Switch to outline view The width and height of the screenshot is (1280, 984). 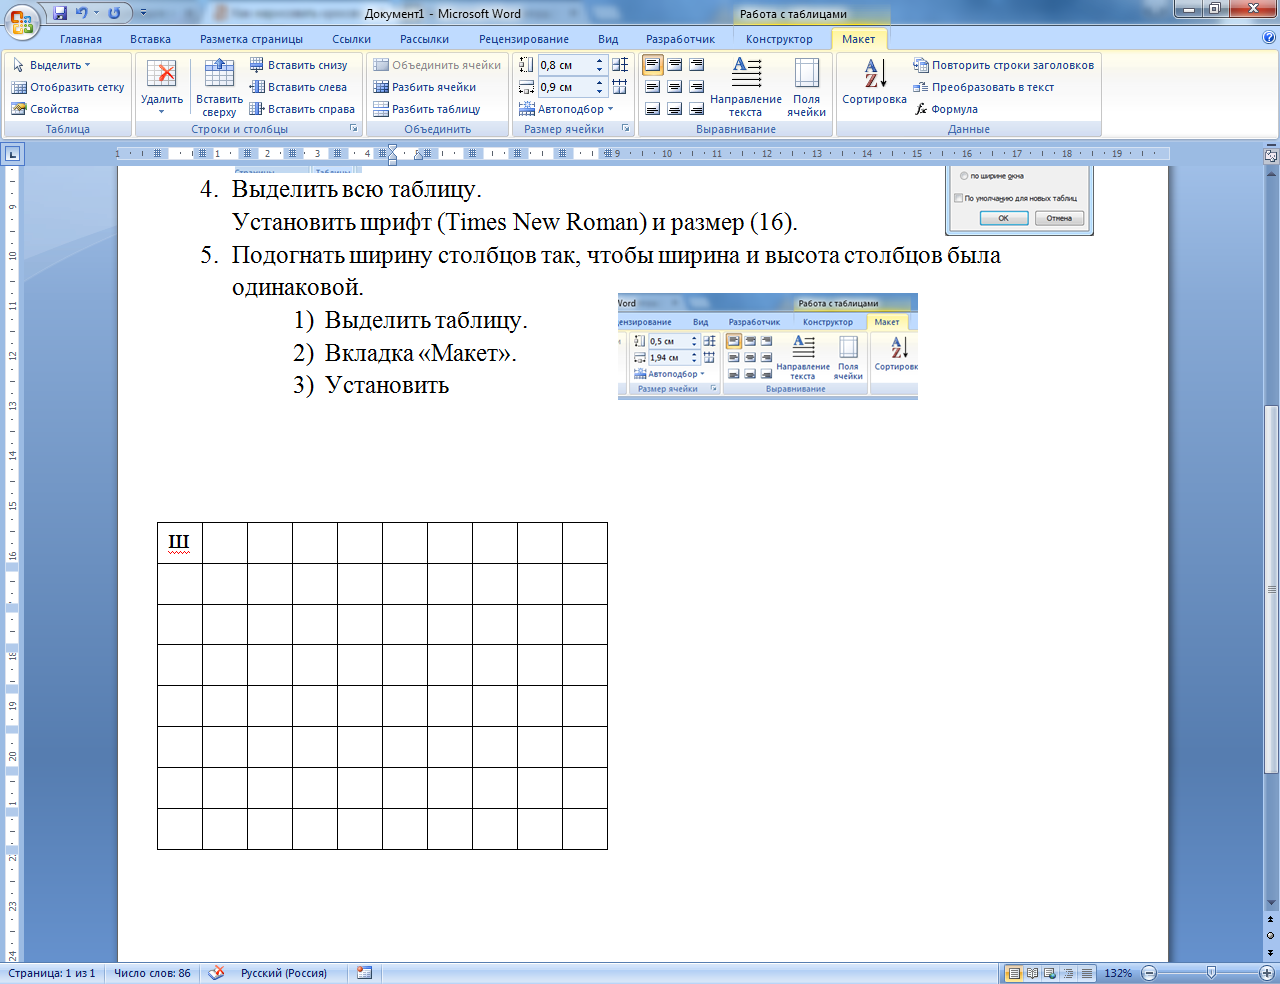(1068, 973)
